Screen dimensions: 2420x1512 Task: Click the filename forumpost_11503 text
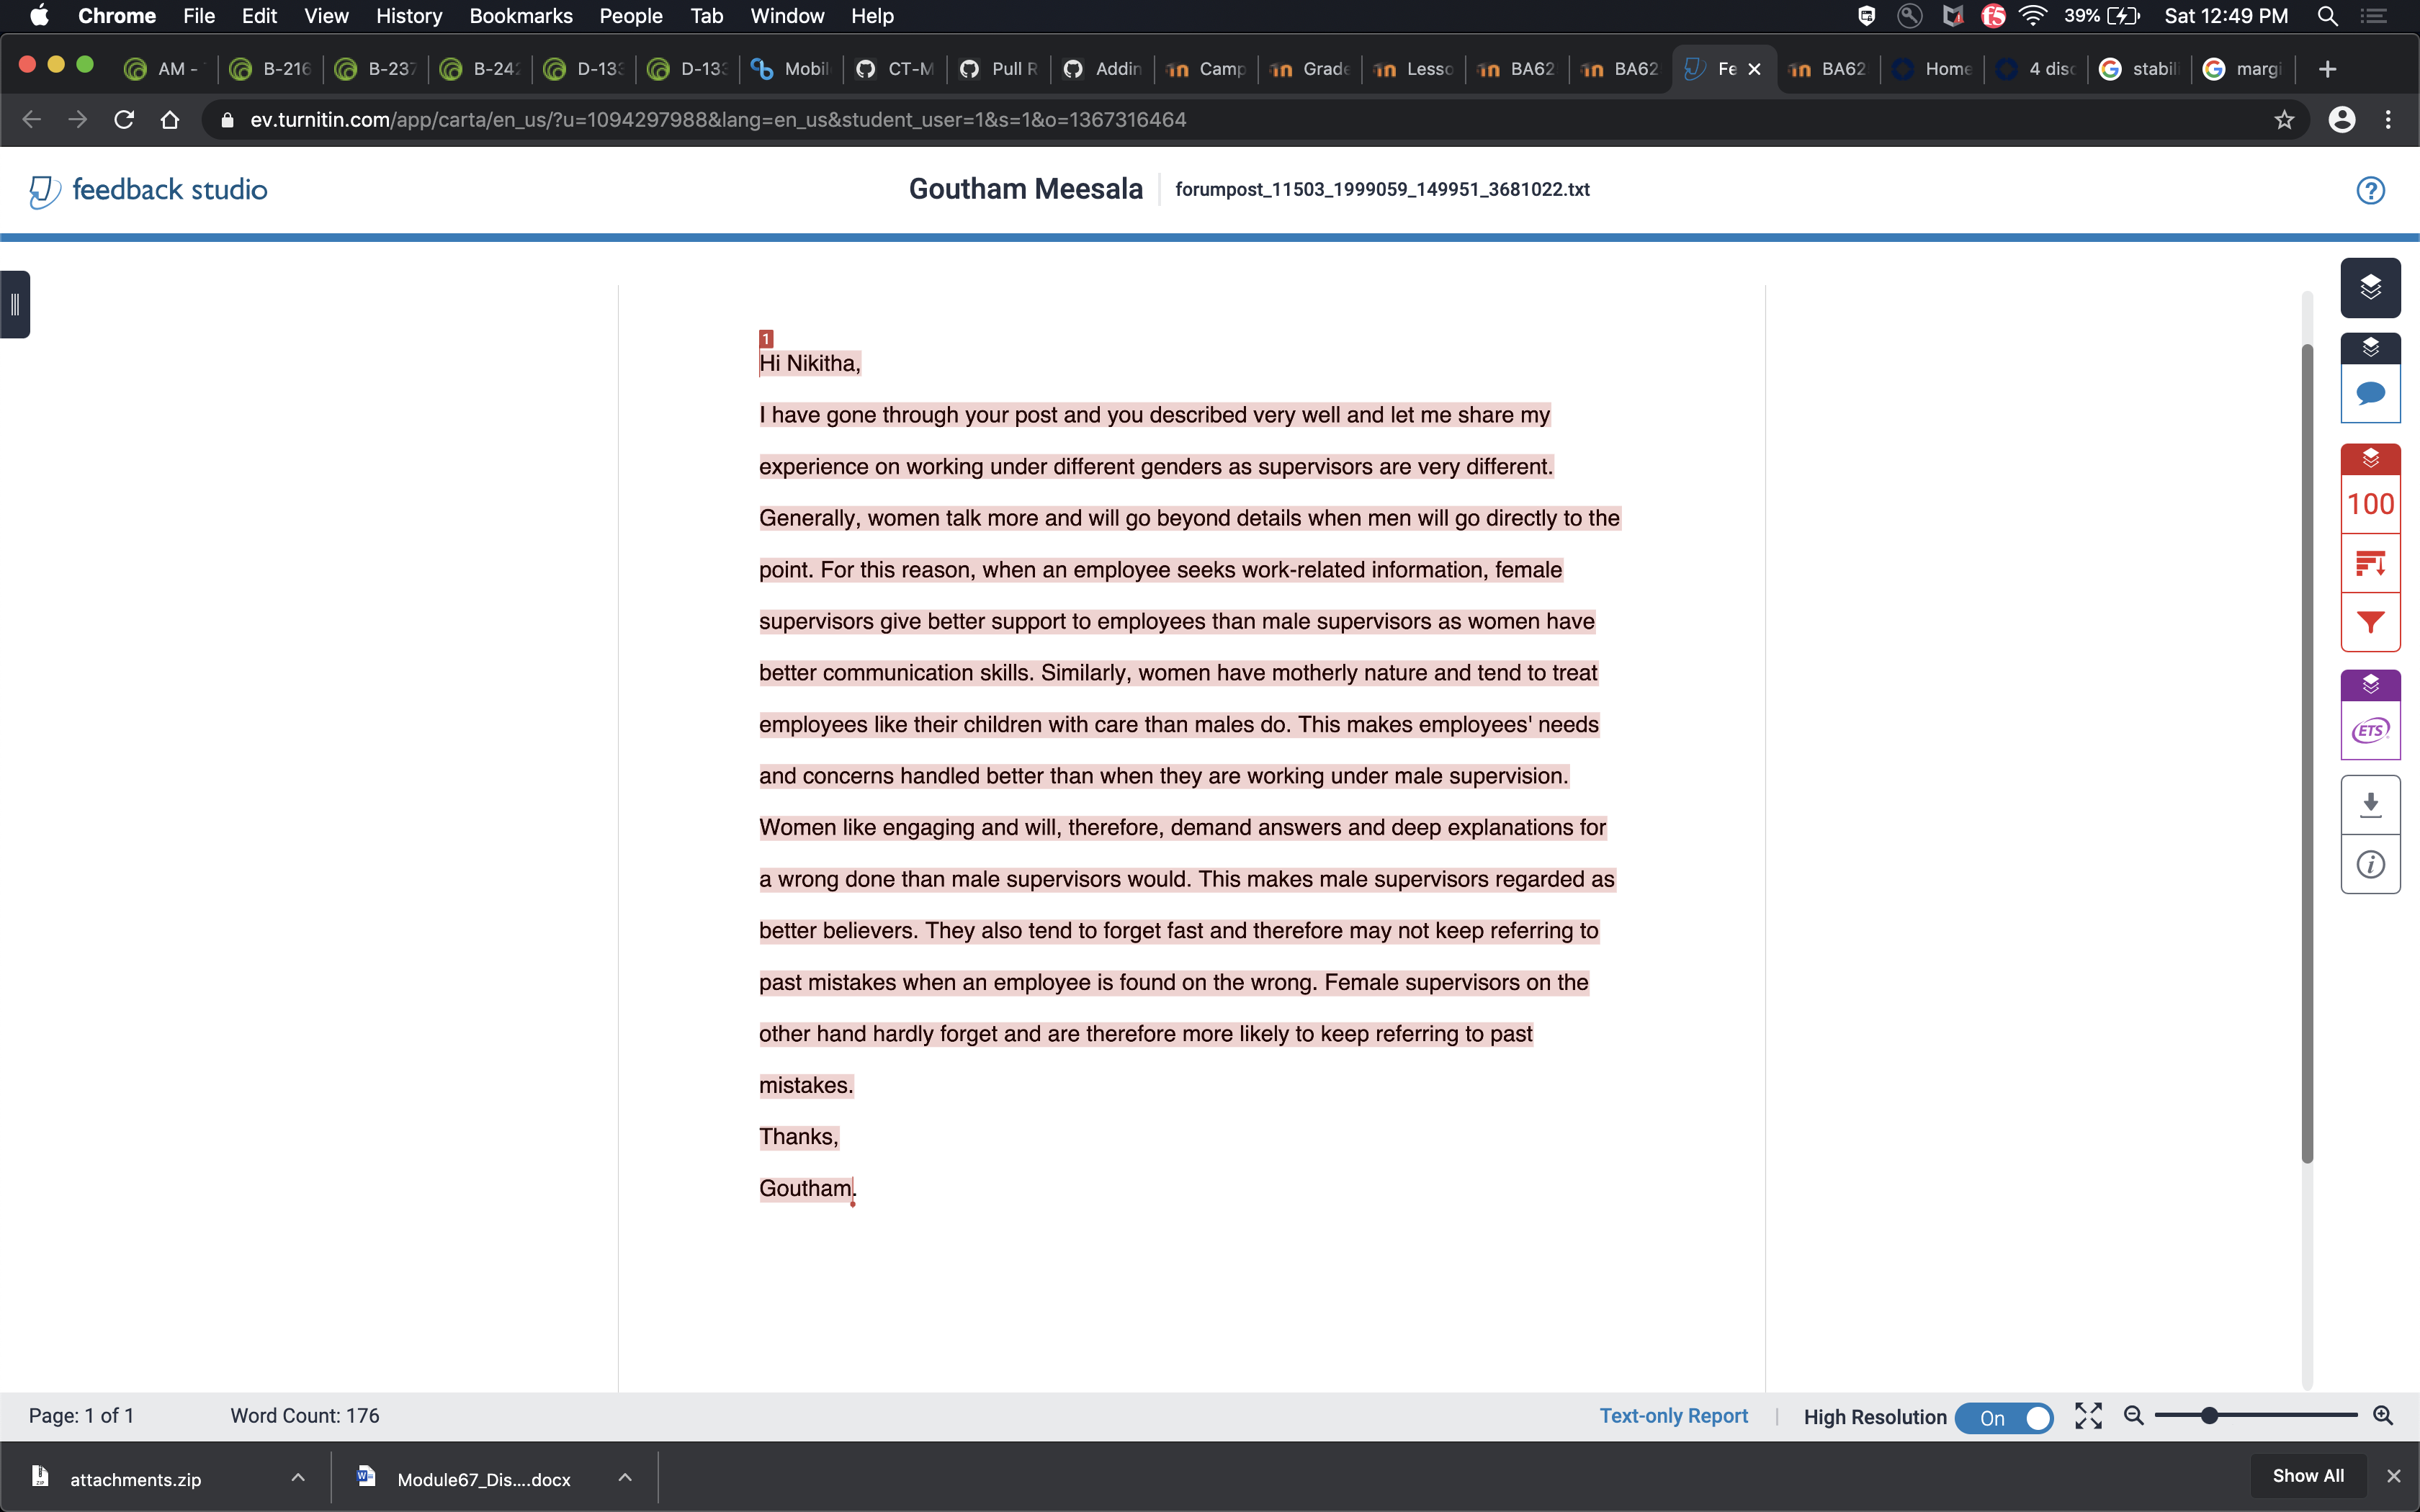[x=1382, y=190]
